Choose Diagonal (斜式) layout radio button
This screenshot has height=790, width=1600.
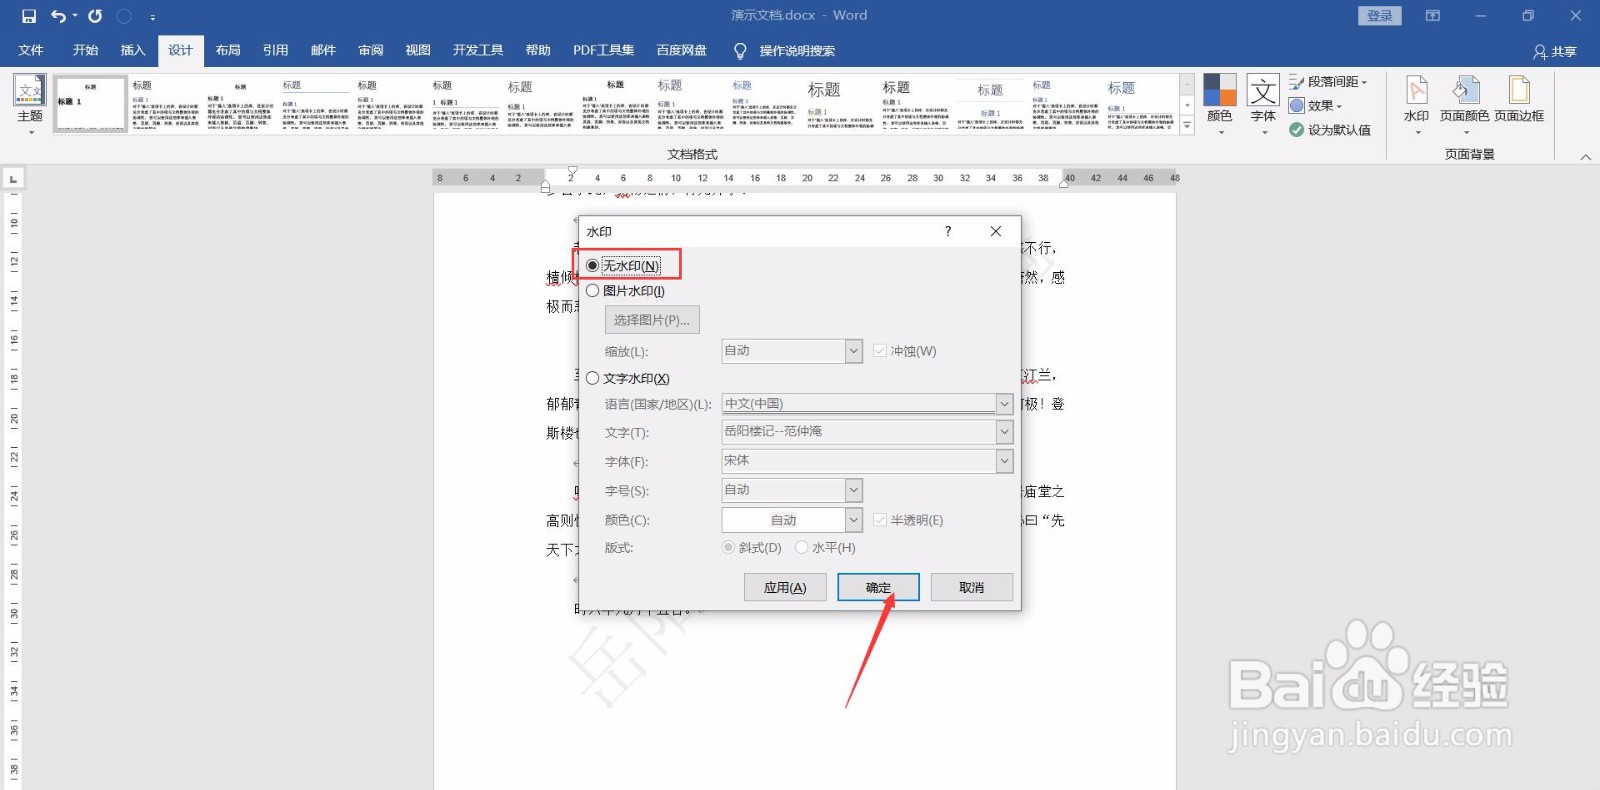(x=728, y=548)
